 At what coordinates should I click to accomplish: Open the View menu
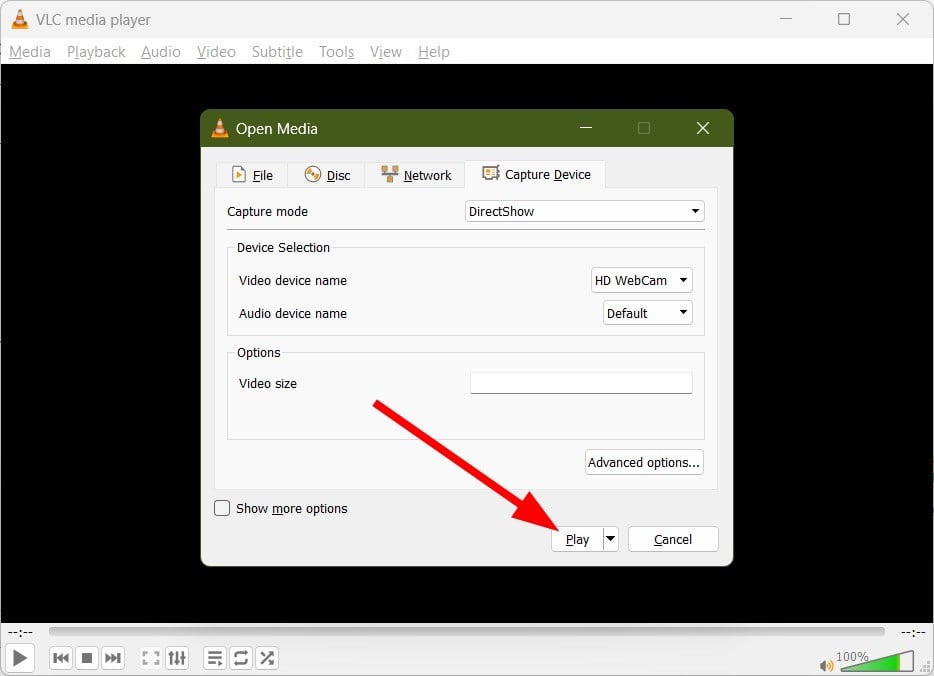tap(385, 52)
